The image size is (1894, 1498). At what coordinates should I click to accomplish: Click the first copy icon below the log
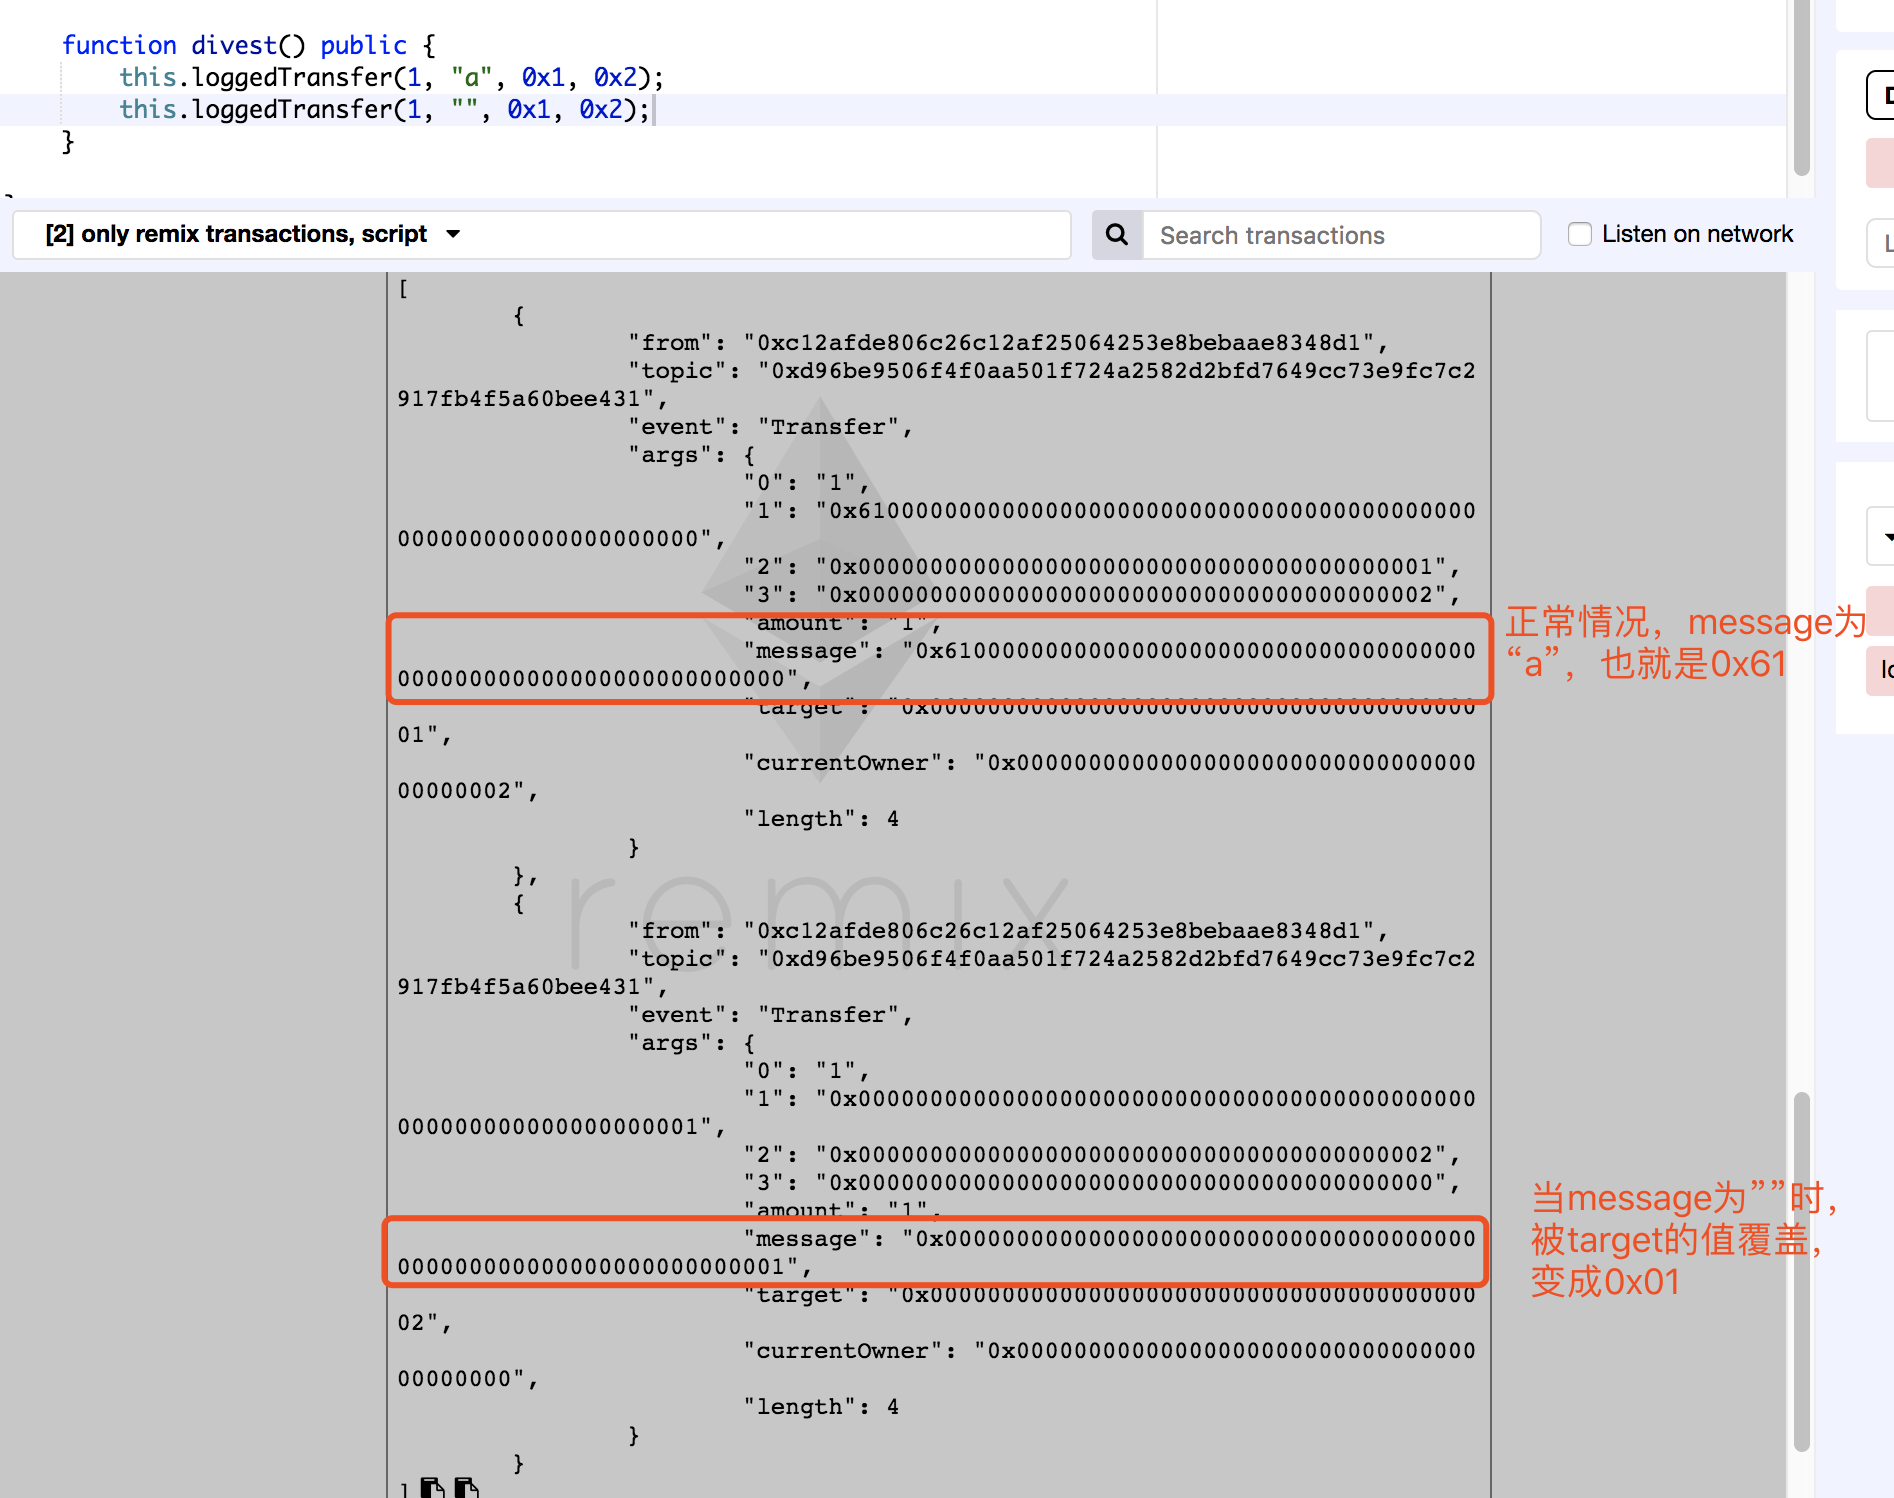click(x=432, y=1487)
